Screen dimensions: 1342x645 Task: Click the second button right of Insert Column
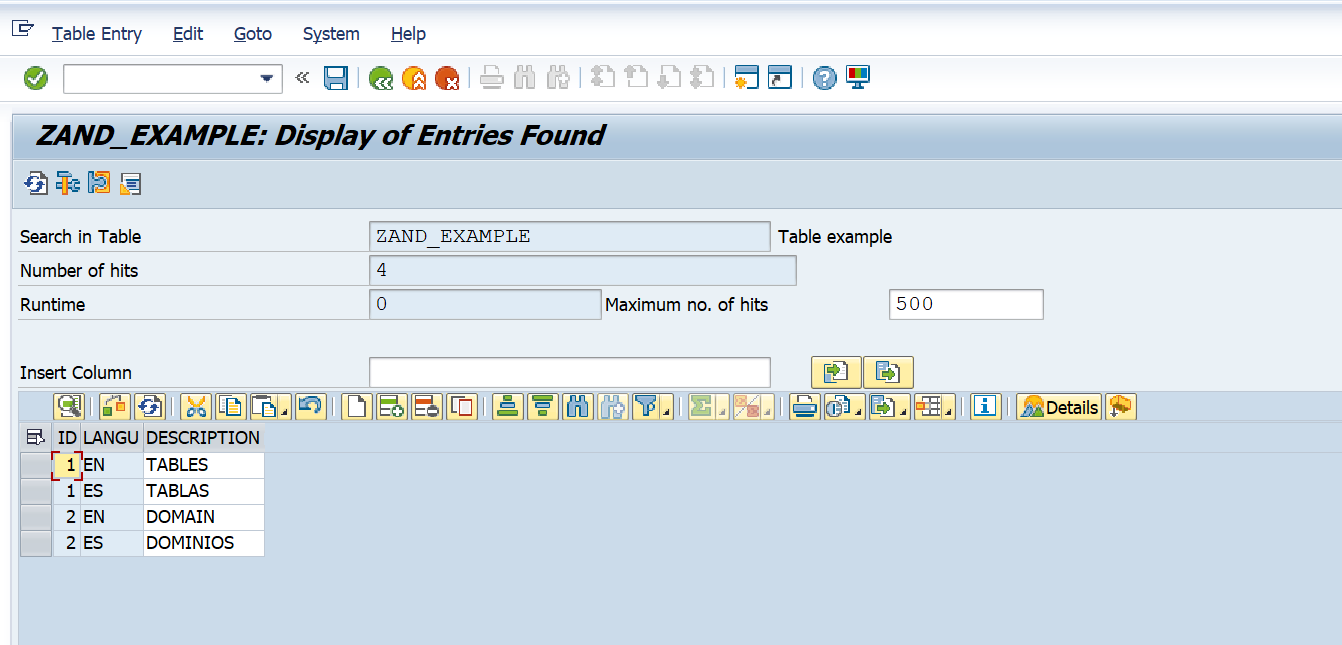pos(888,372)
